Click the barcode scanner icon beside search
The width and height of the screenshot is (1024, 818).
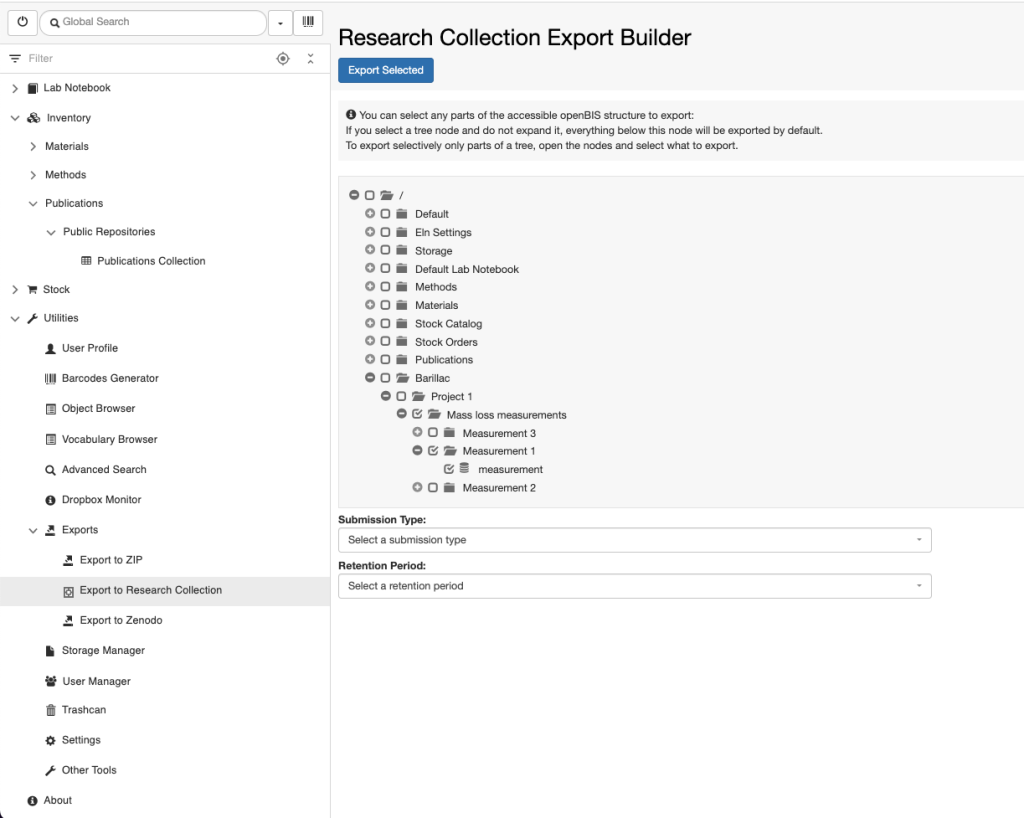[308, 22]
